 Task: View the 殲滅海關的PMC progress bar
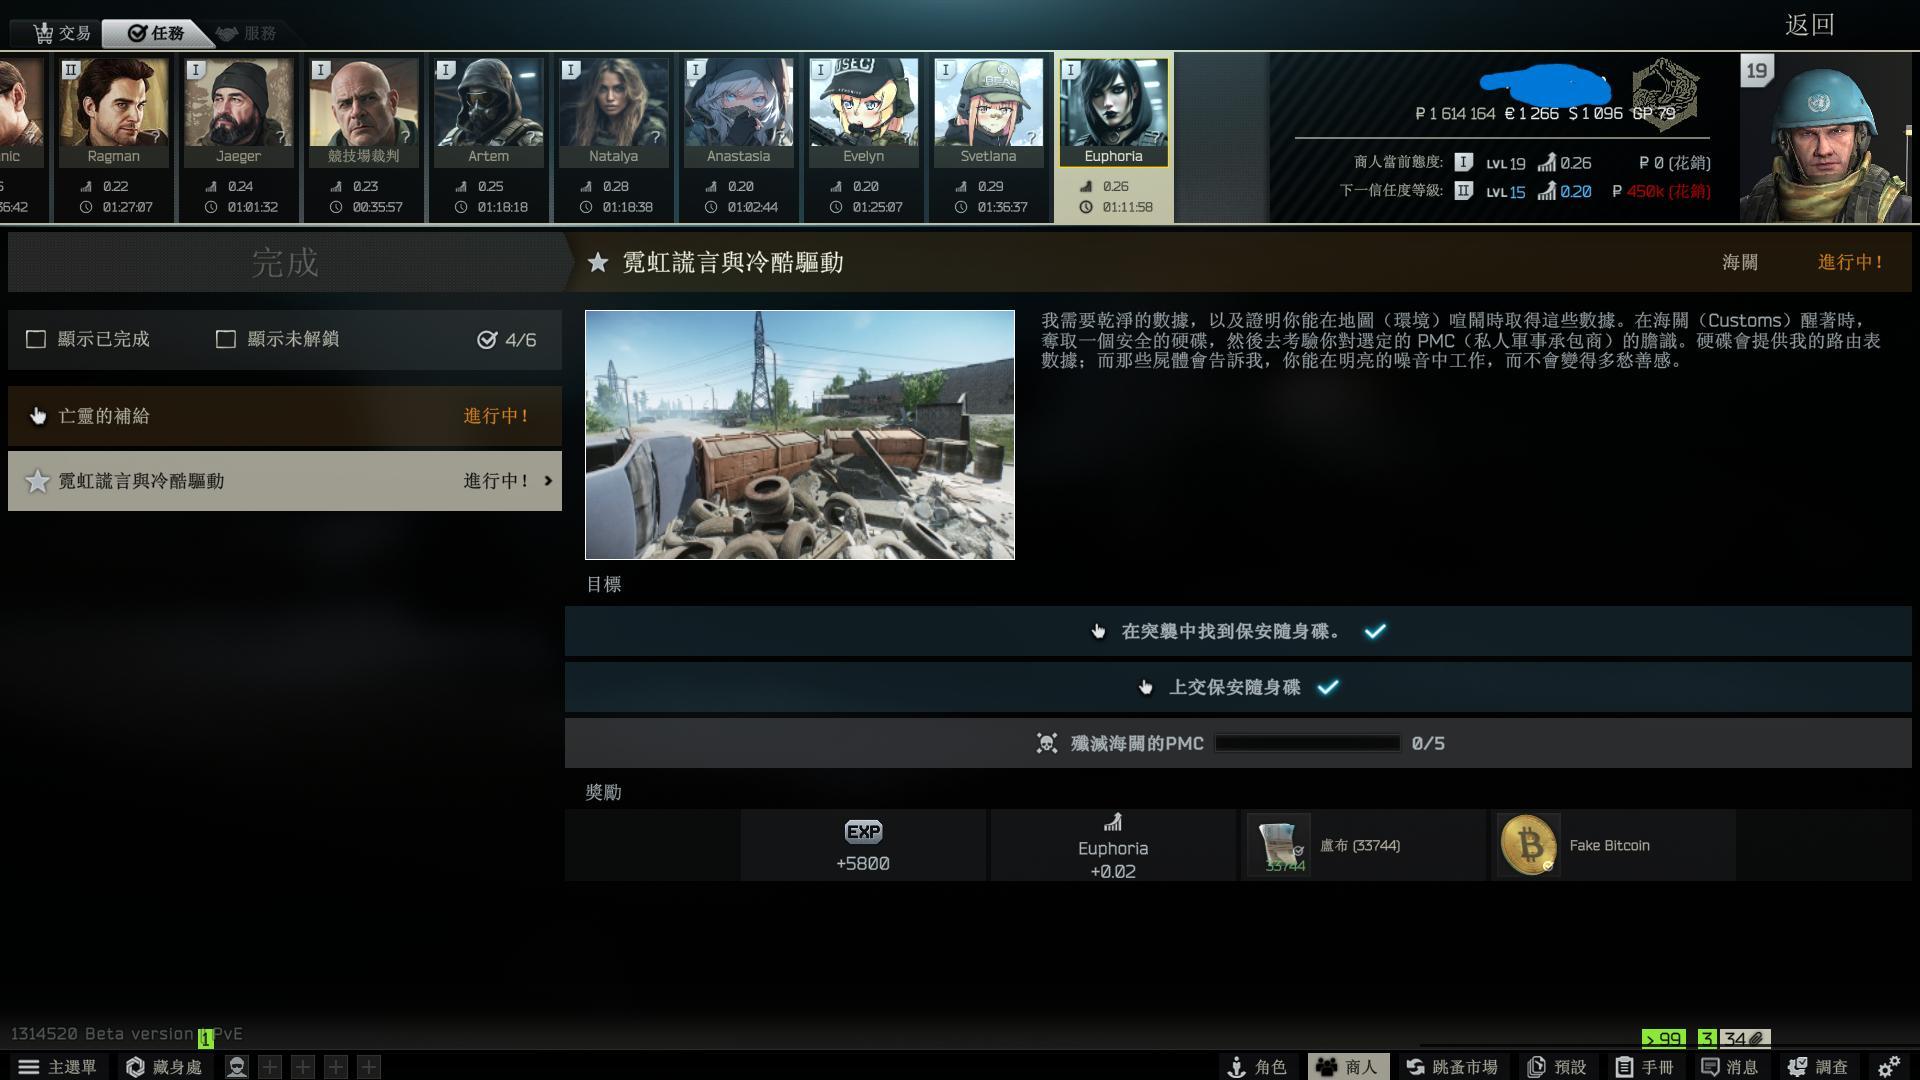point(1305,743)
